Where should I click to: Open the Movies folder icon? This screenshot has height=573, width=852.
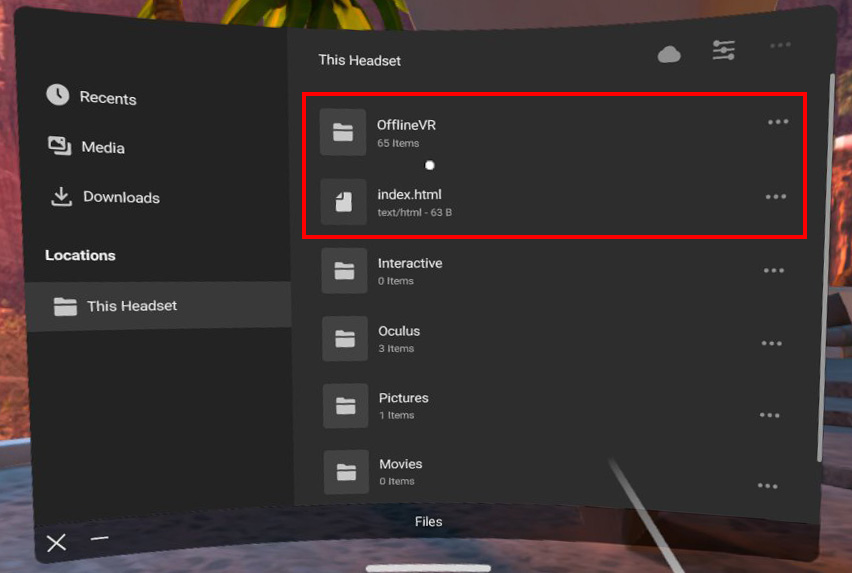(346, 472)
